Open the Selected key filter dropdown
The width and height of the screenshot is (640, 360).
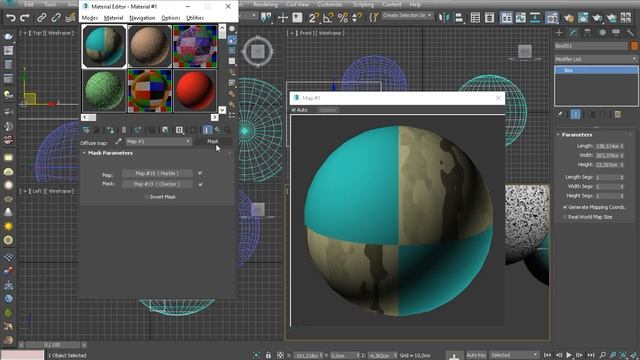pyautogui.click(x=514, y=355)
